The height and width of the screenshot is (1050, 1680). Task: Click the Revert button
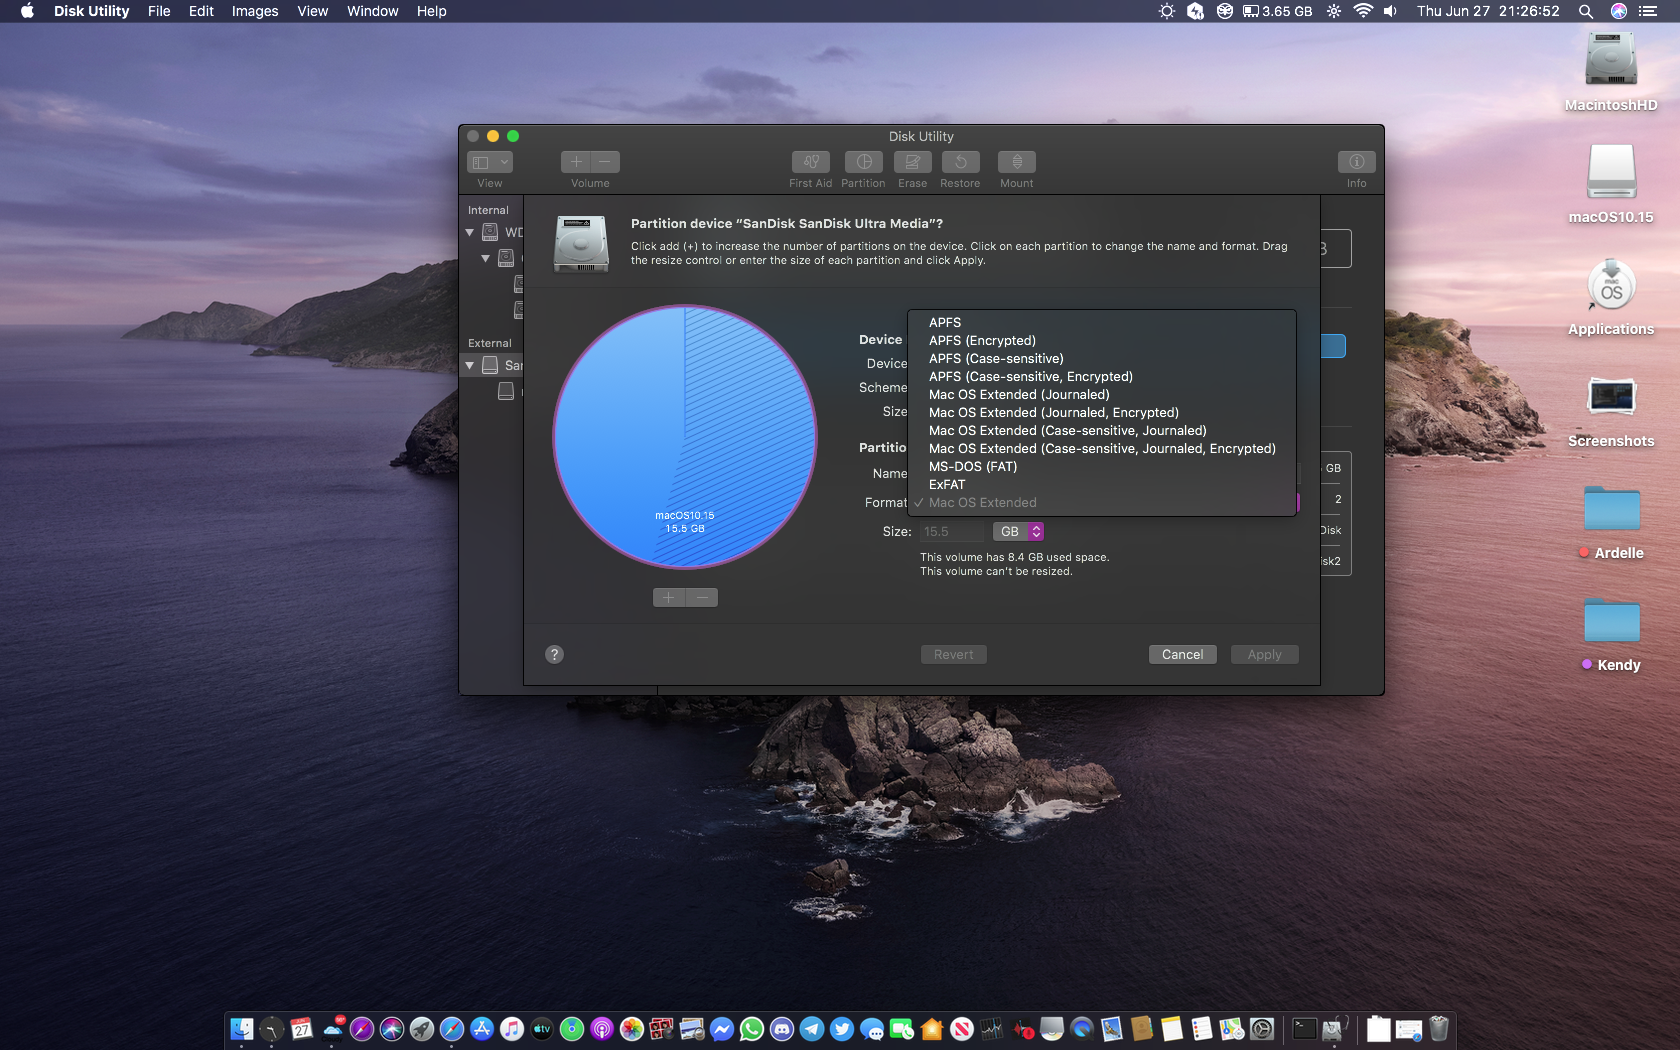coord(953,654)
